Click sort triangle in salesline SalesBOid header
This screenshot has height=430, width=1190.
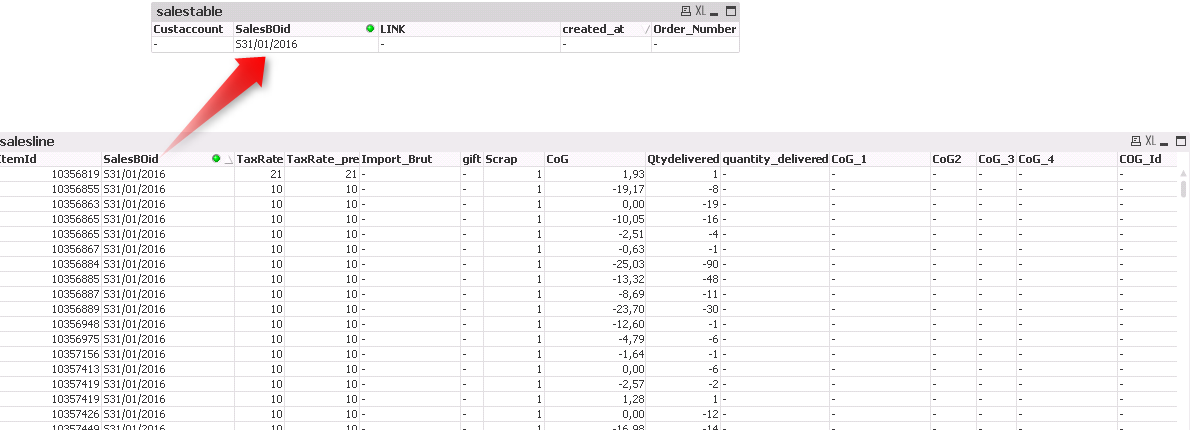(228, 160)
